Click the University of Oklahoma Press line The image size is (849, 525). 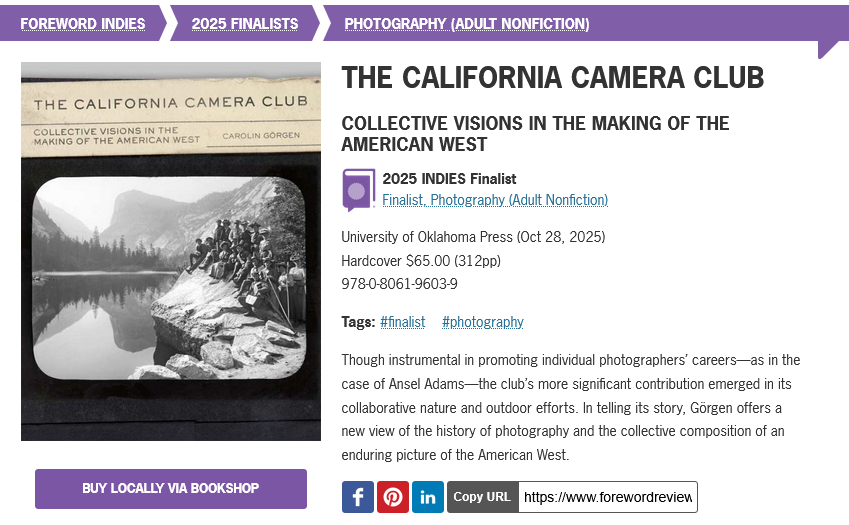[x=473, y=237]
